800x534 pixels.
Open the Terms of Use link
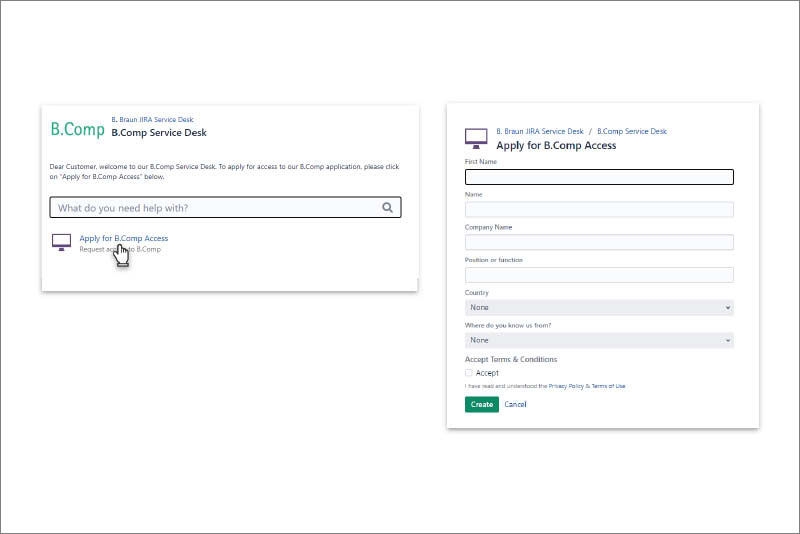point(608,386)
